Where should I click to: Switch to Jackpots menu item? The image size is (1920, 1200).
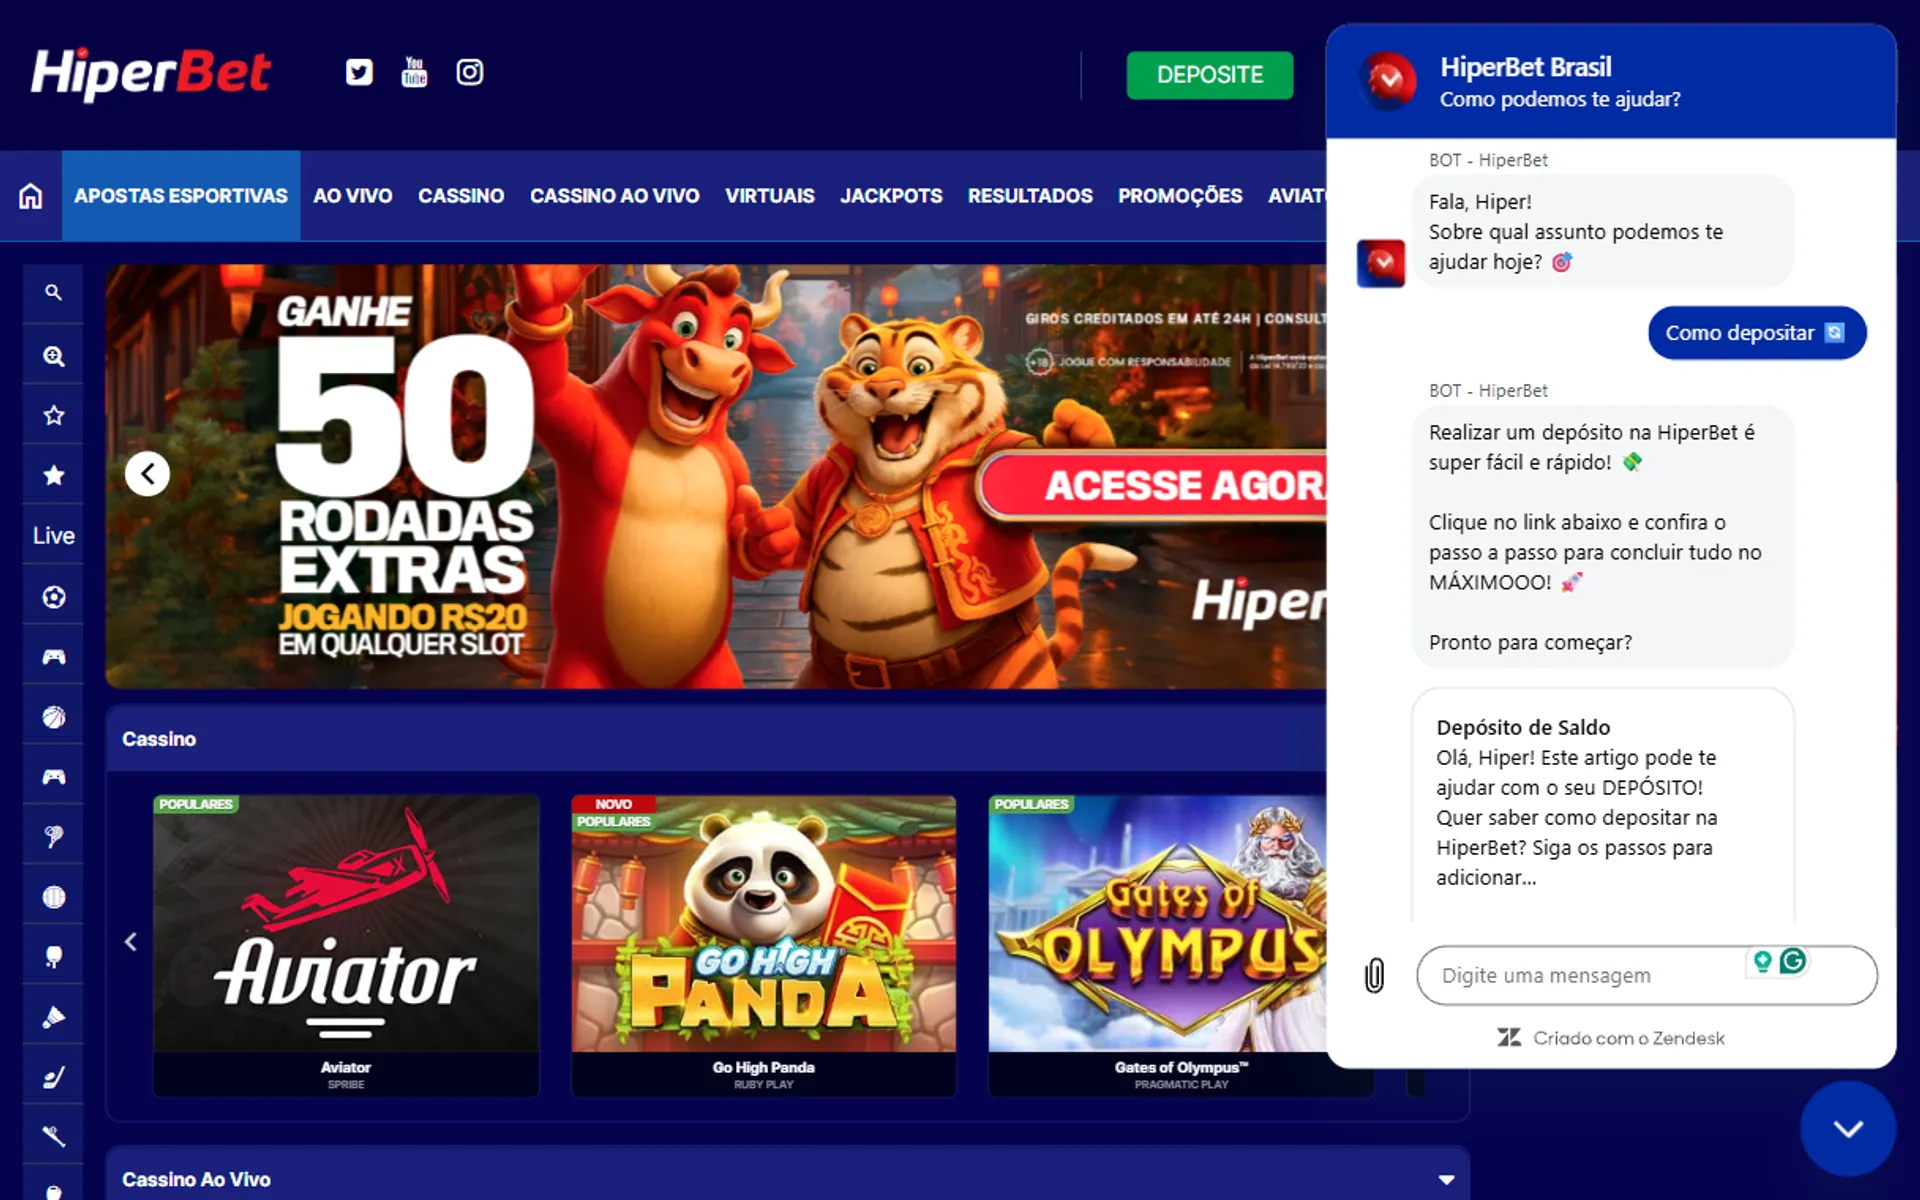coord(890,196)
